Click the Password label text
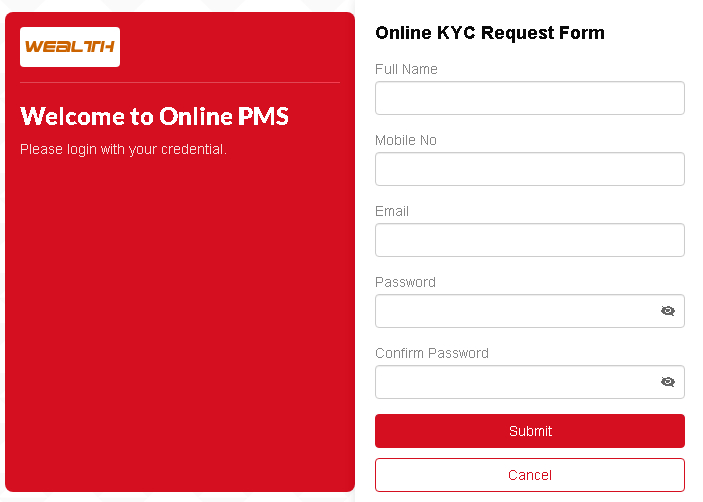Image resolution: width=703 pixels, height=502 pixels. 405,282
